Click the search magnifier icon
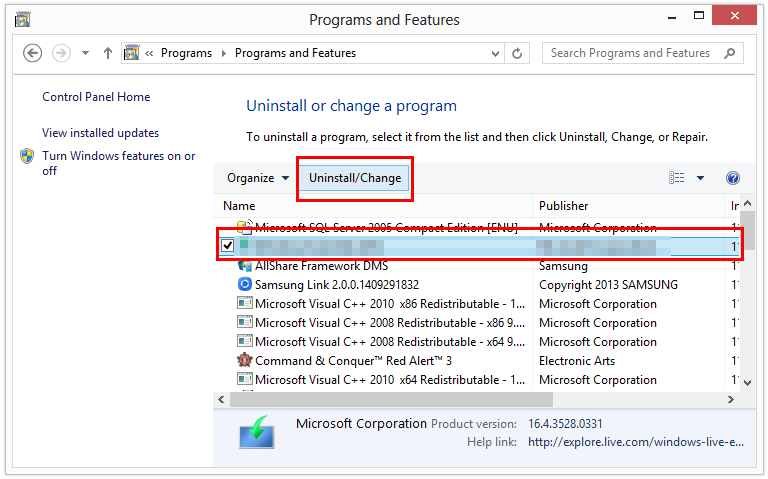Image resolution: width=768 pixels, height=479 pixels. coord(729,53)
